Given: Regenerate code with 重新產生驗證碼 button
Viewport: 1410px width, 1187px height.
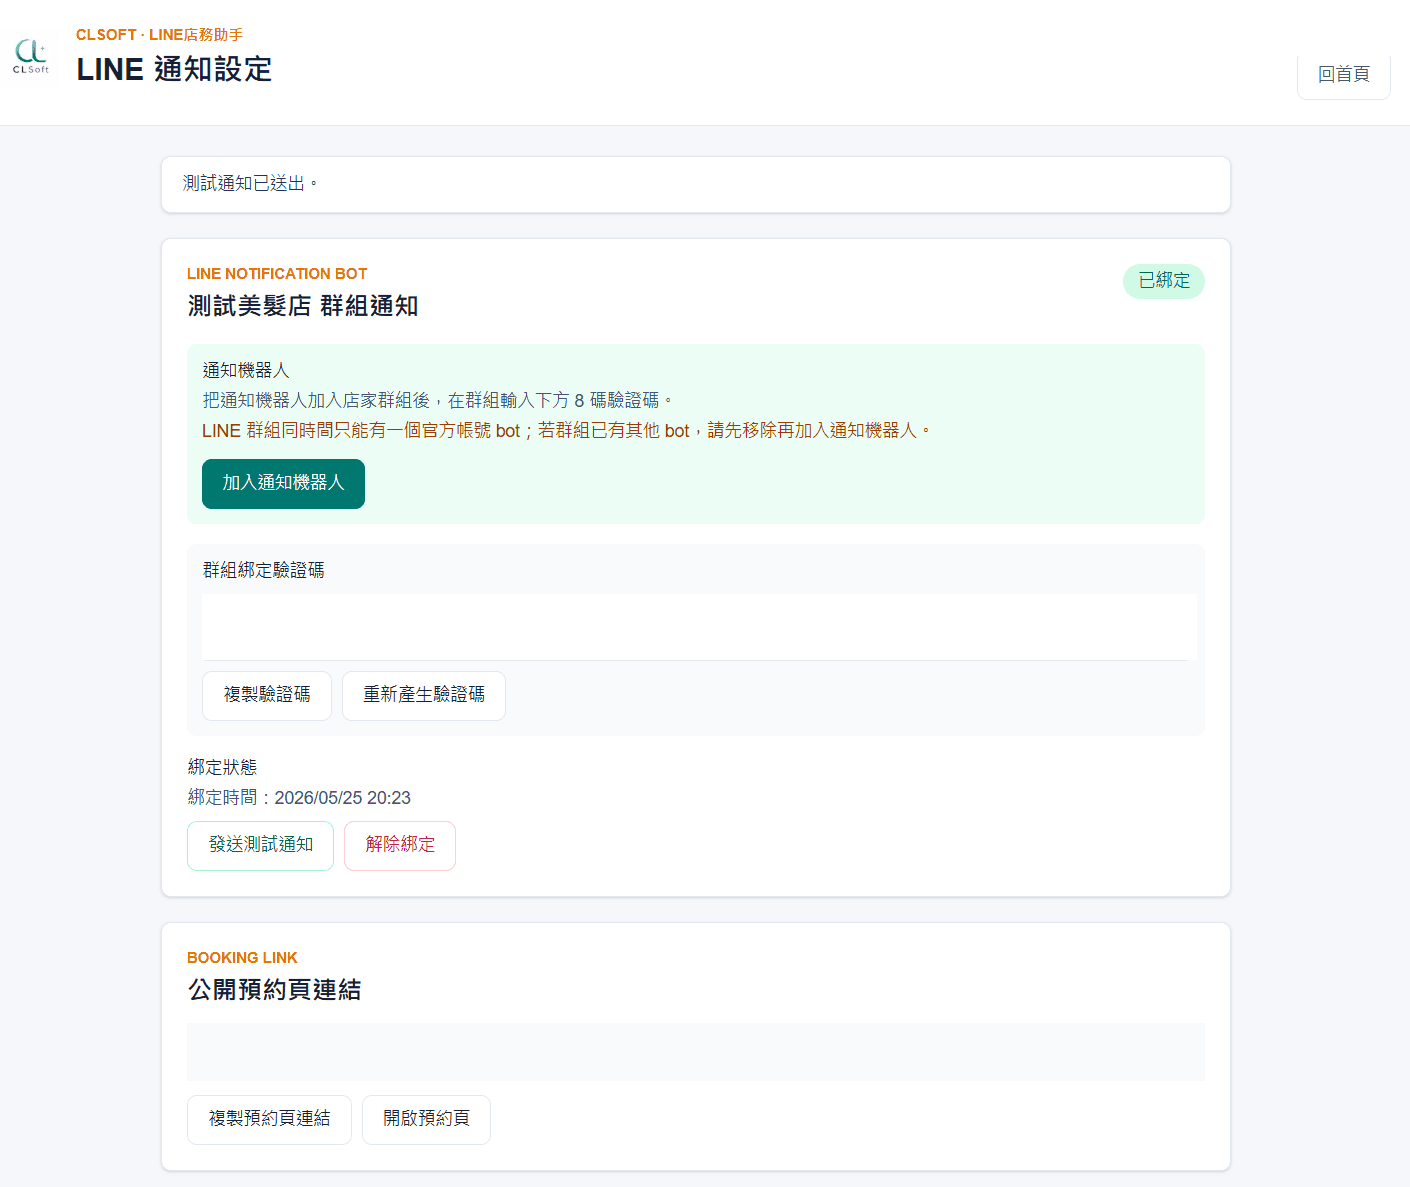Looking at the screenshot, I should 424,695.
